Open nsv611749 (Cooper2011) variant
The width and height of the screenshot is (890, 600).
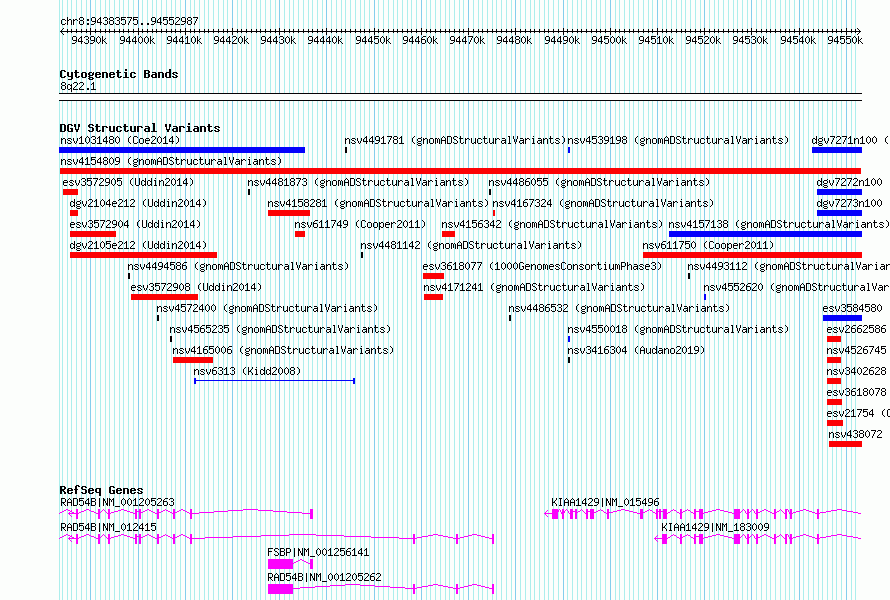click(x=360, y=224)
